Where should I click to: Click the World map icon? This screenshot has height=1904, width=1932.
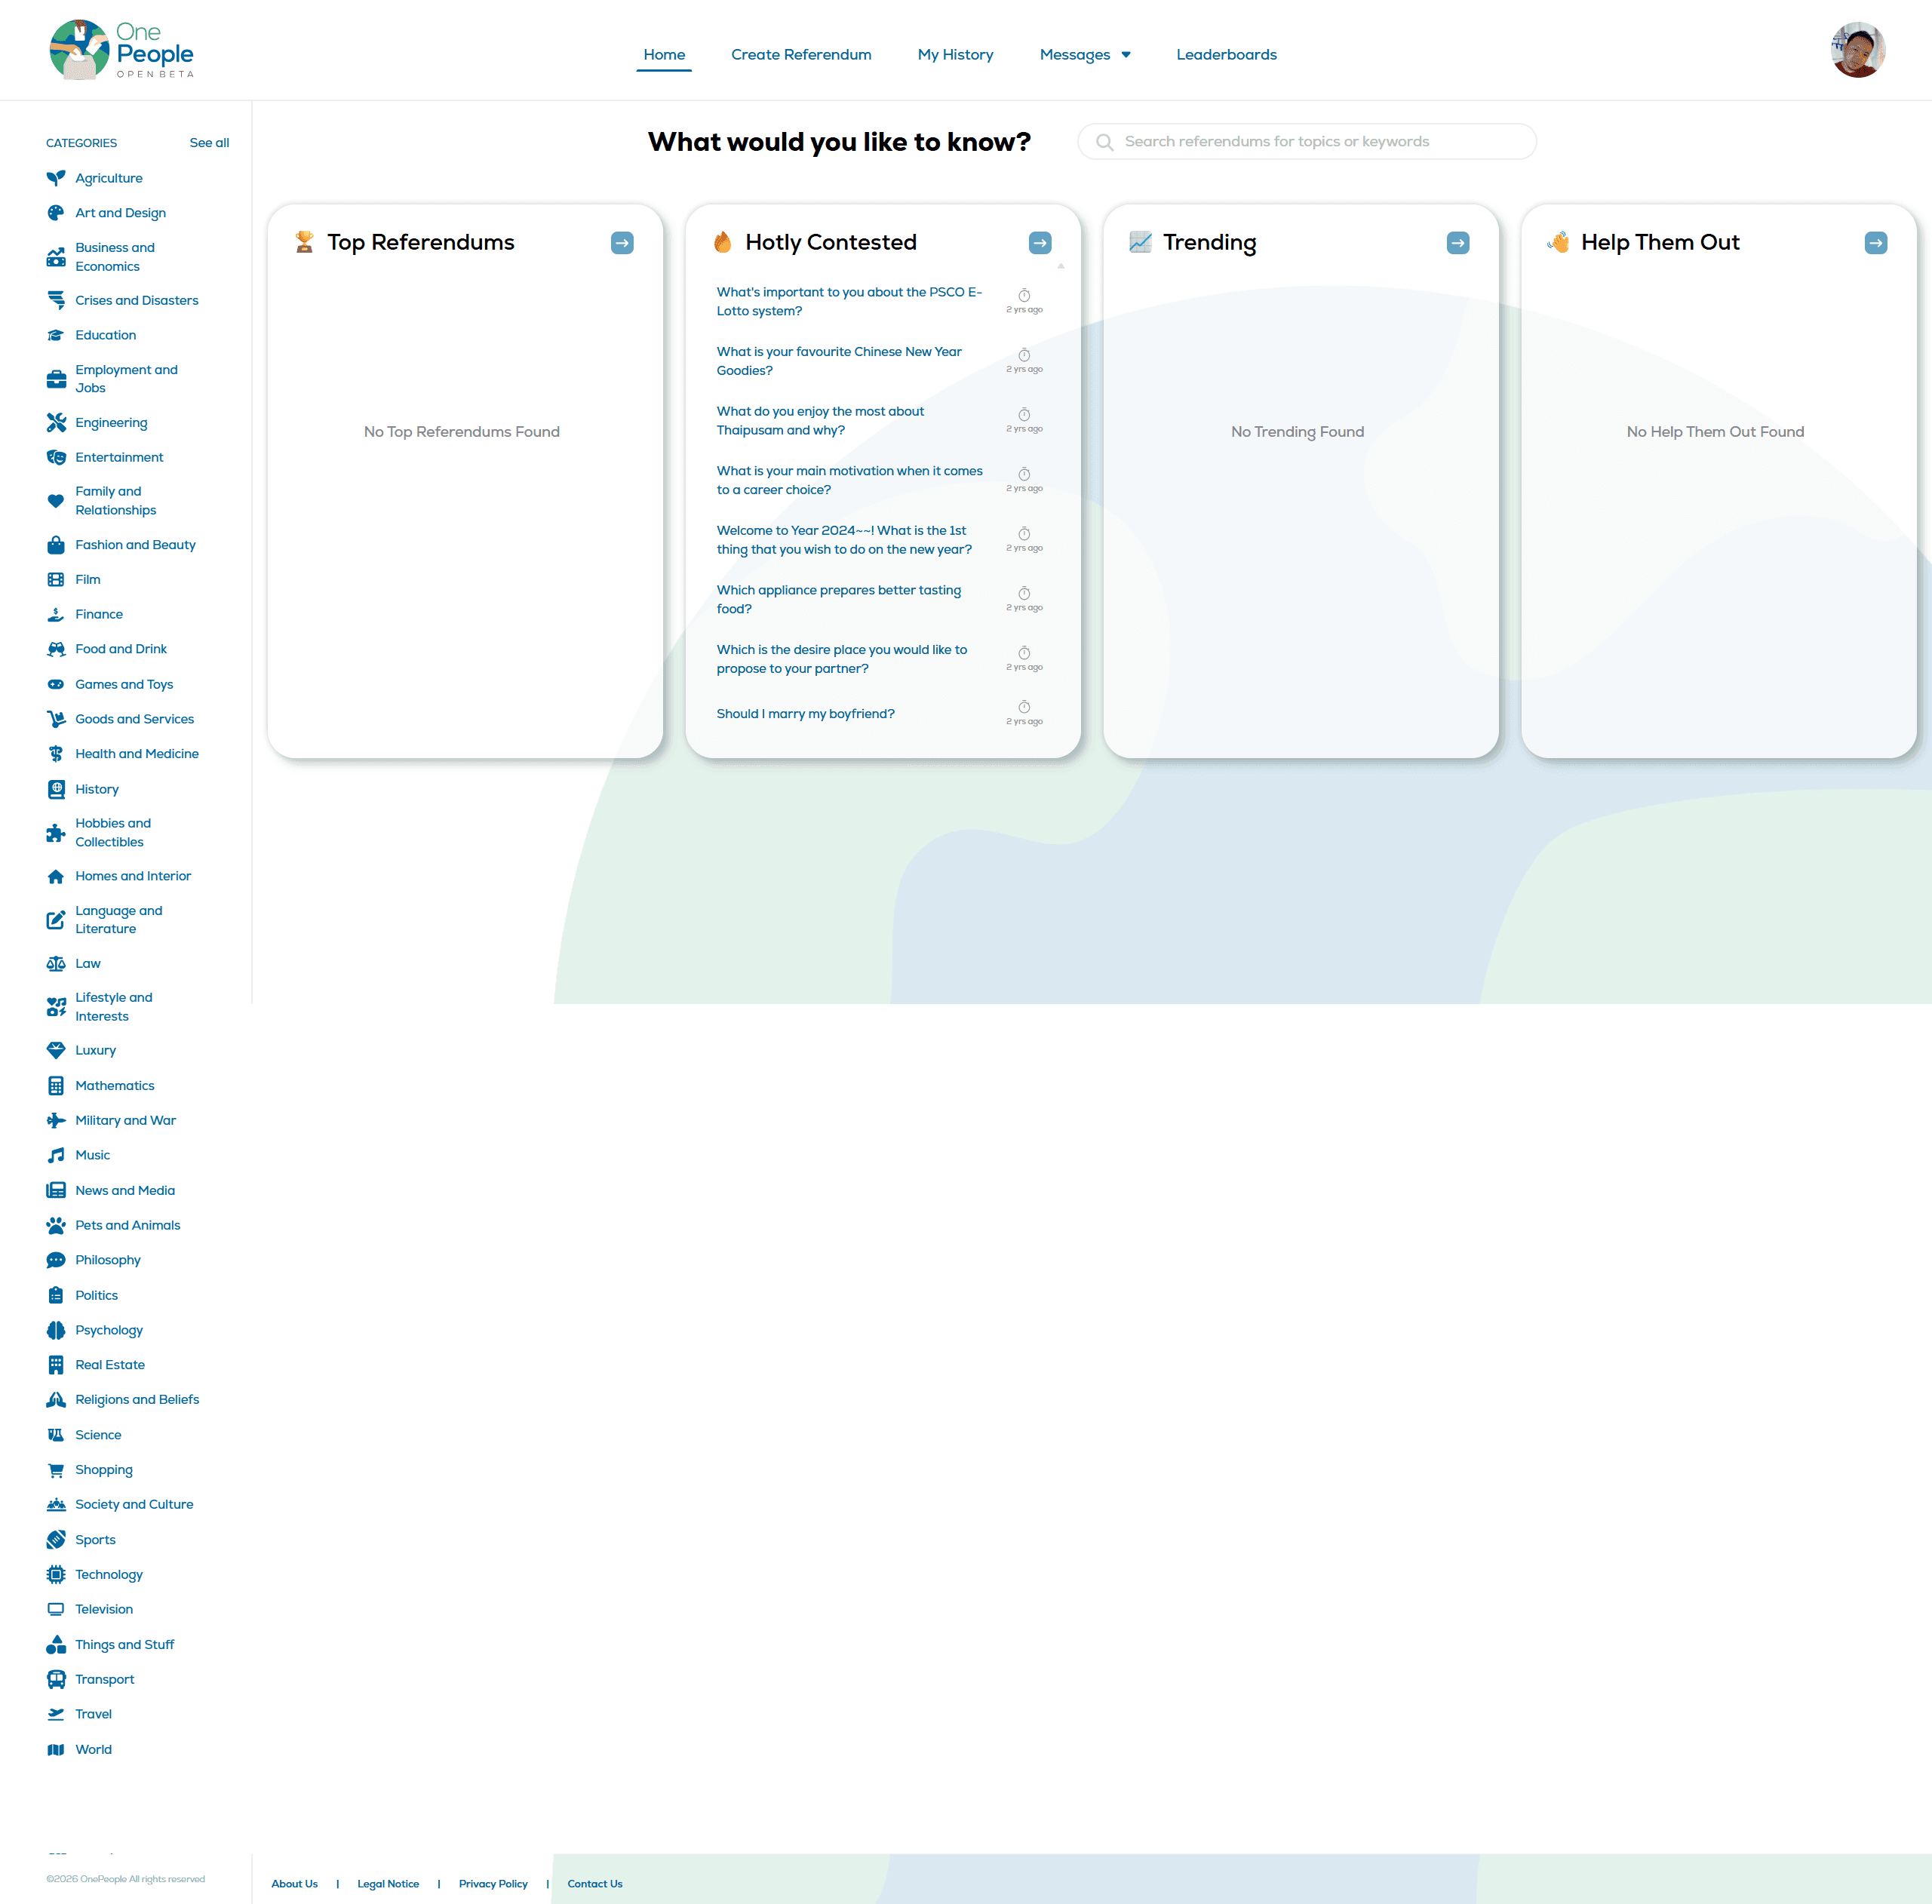click(x=56, y=1750)
